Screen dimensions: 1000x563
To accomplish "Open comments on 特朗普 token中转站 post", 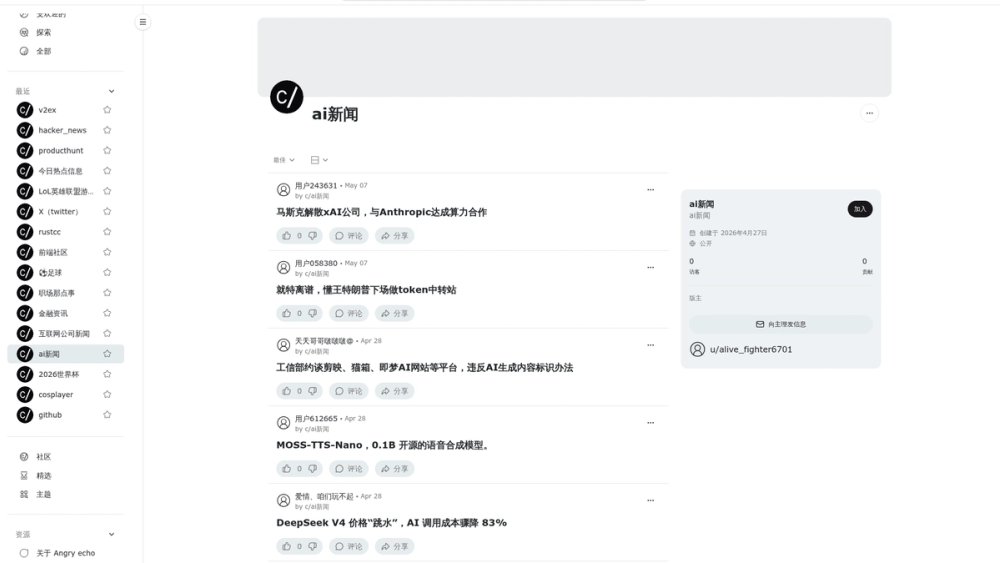I will point(349,313).
